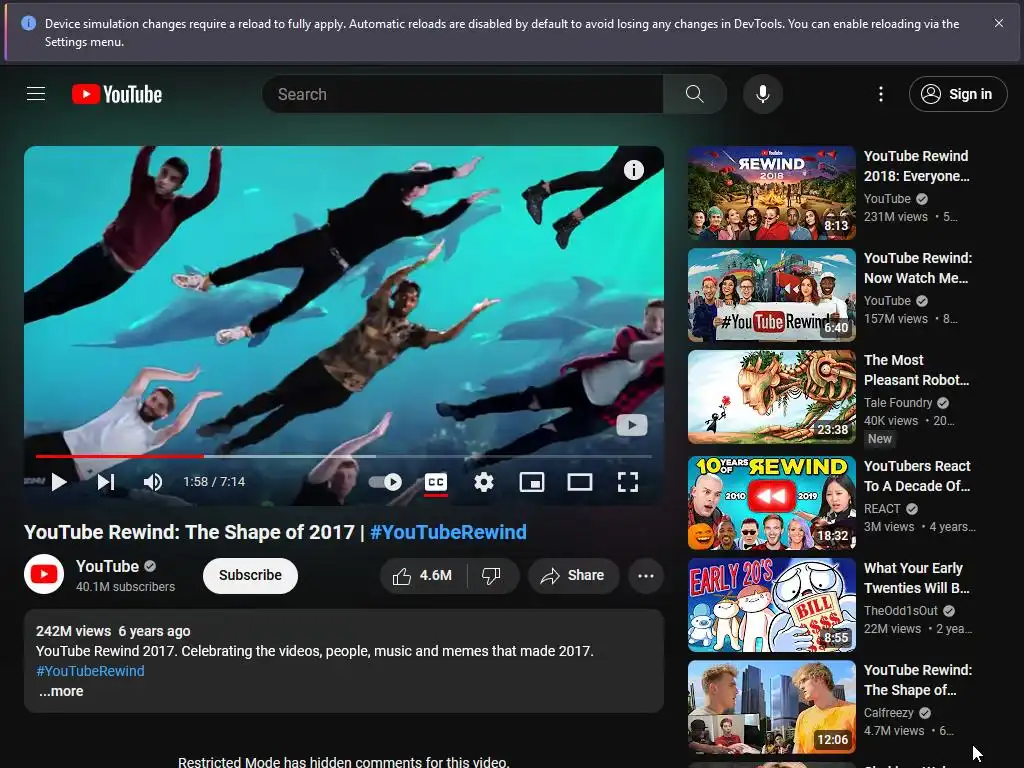Toggle the autoplay switch

(385, 482)
